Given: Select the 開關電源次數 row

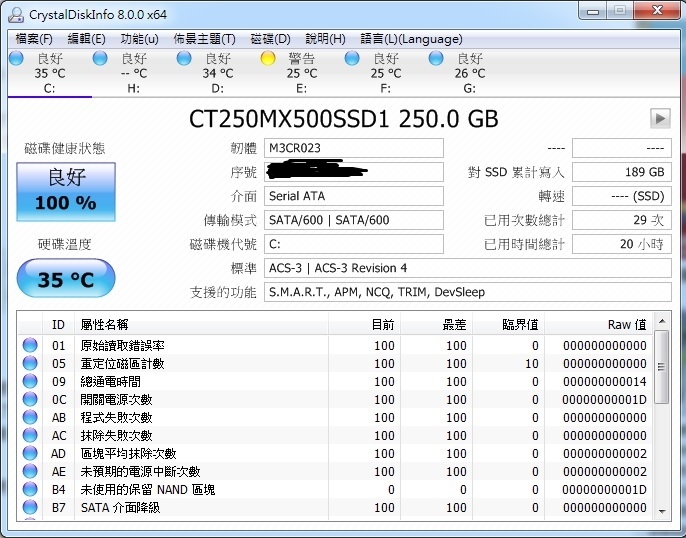Looking at the screenshot, I should (x=335, y=399).
